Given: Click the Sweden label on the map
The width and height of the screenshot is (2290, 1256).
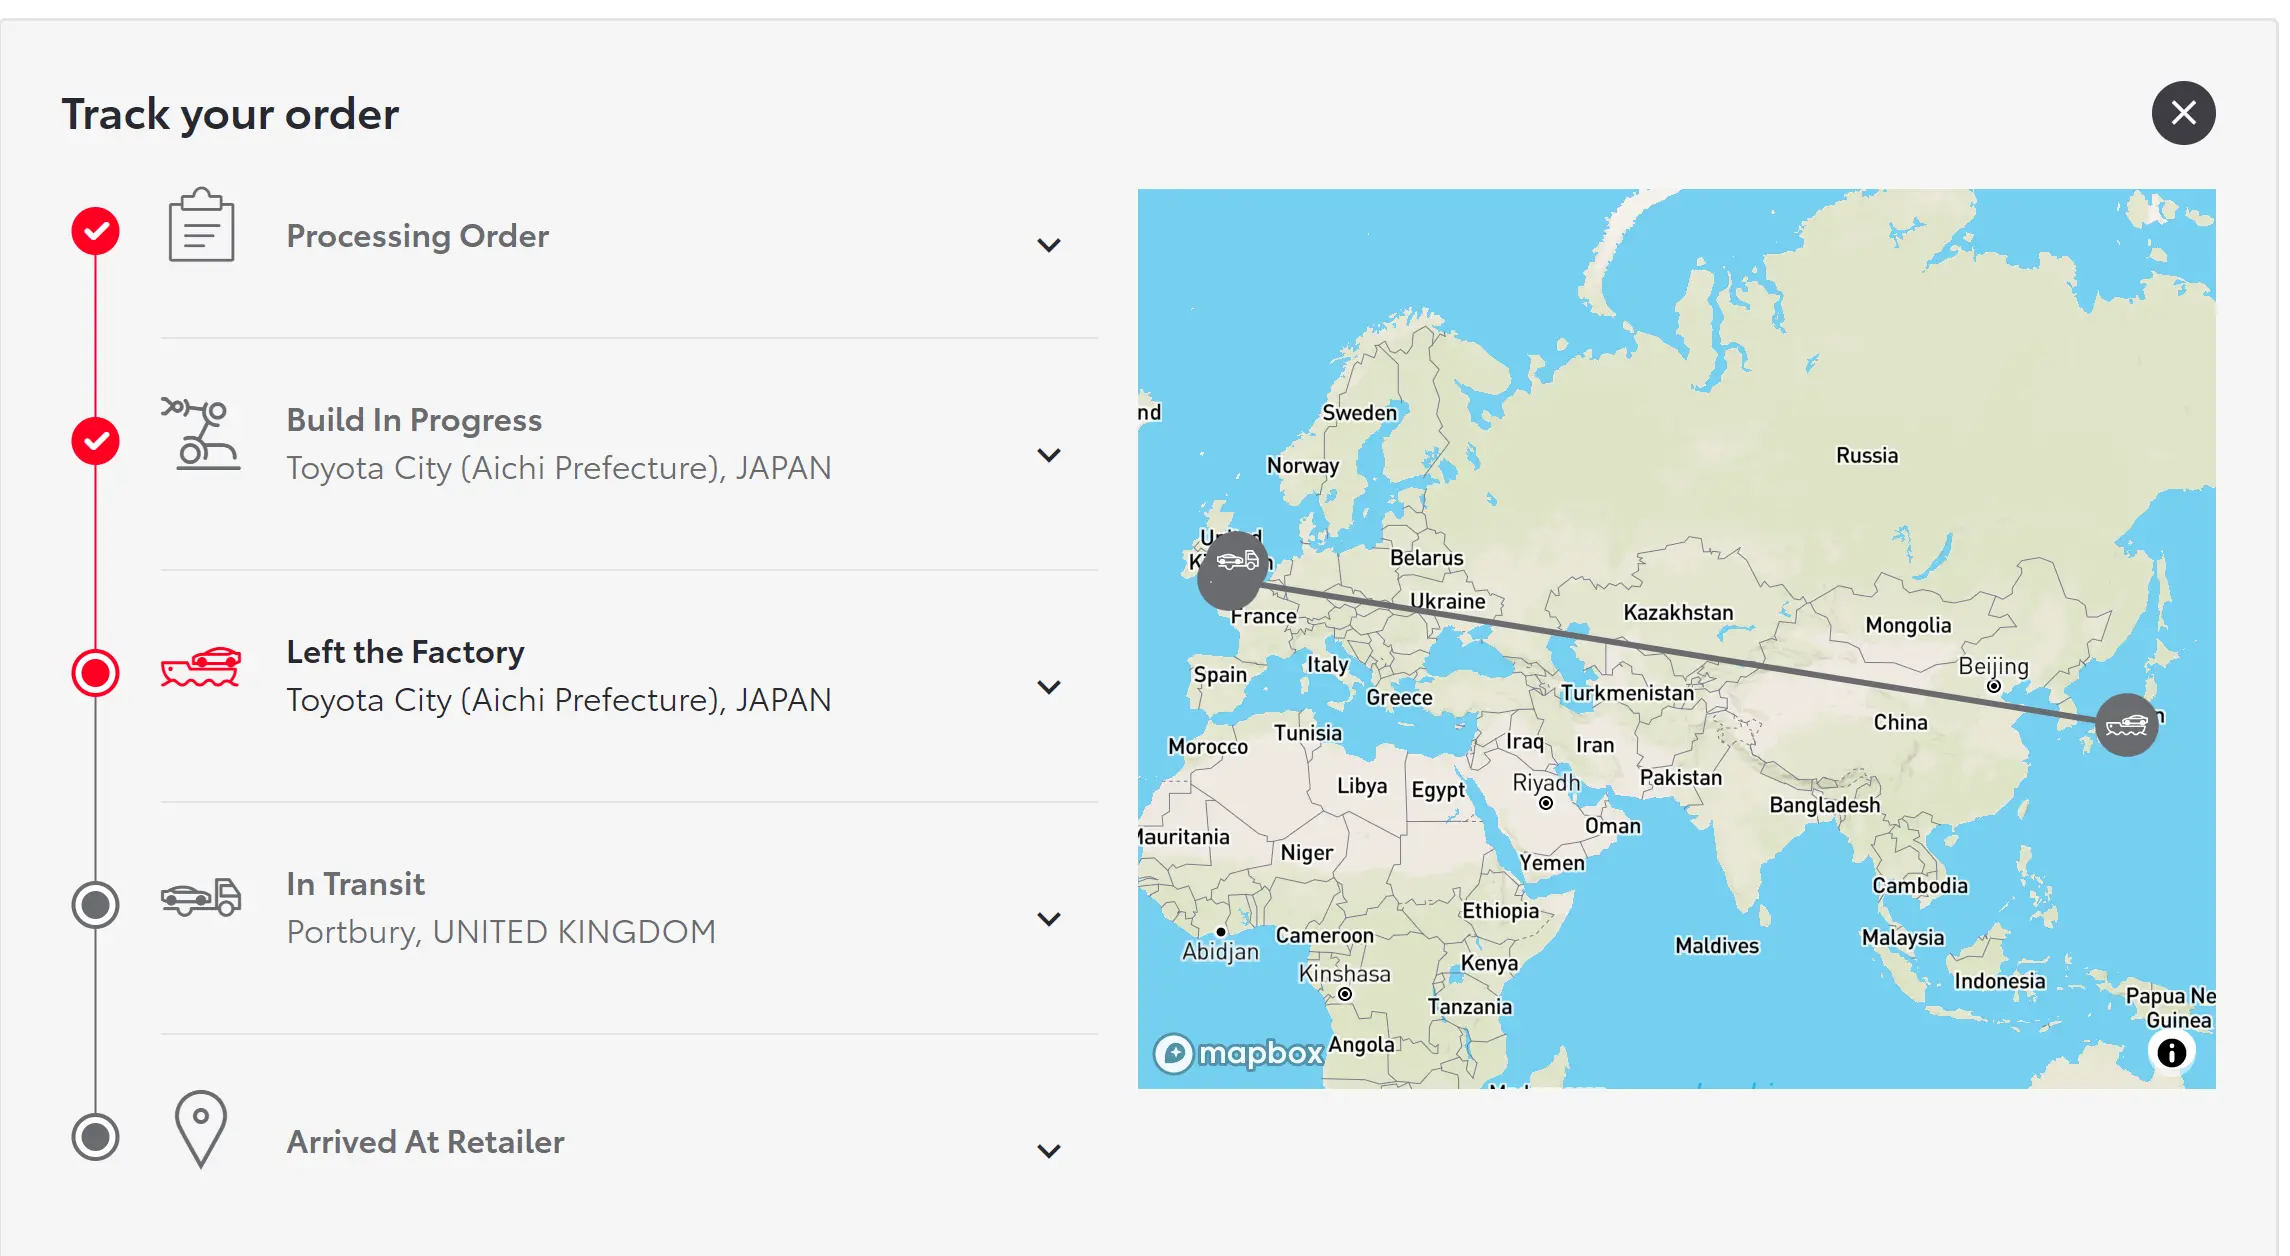Looking at the screenshot, I should point(1359,412).
